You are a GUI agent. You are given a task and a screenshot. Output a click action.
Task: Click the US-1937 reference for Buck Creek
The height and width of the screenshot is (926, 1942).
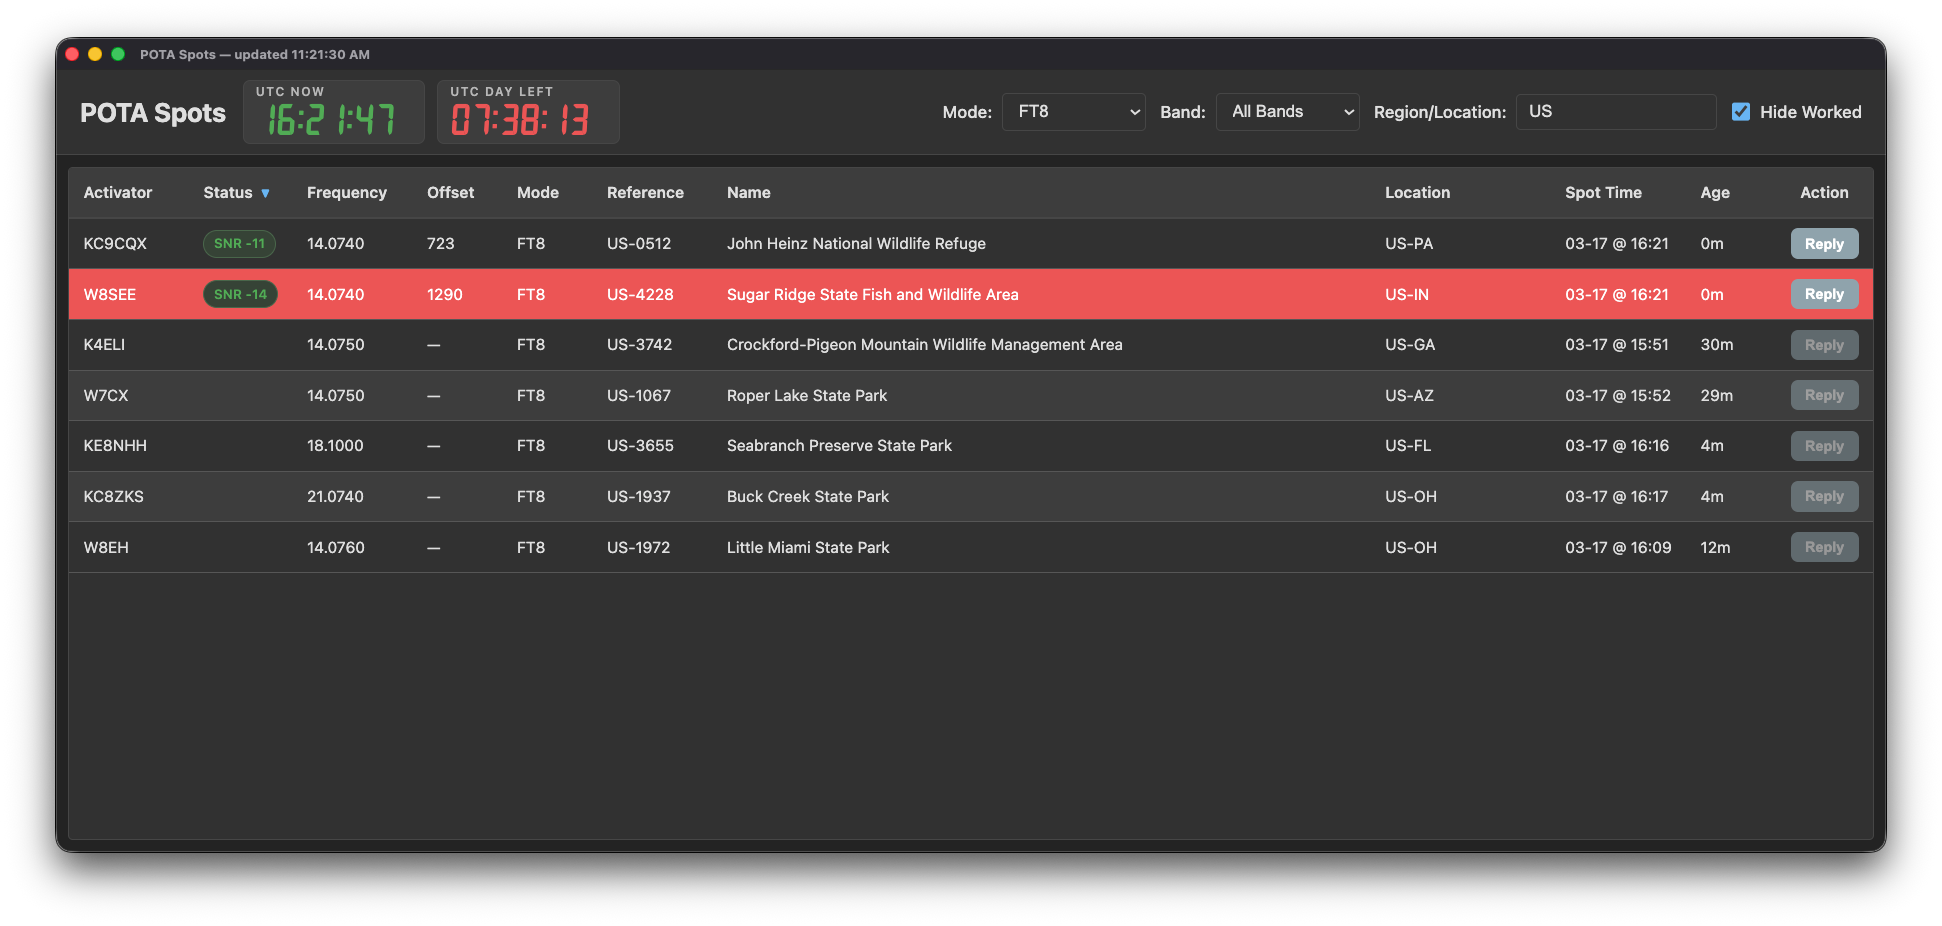[x=638, y=497]
